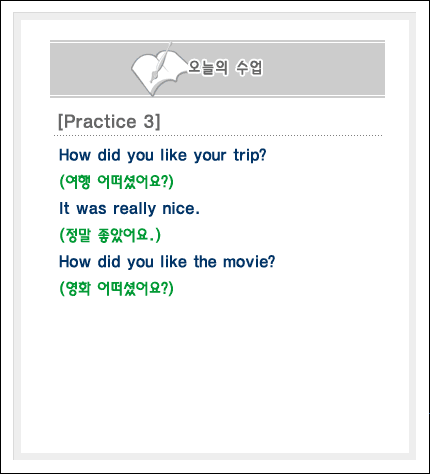430x474 pixels.
Task: Click the word 'really' in the answer line
Action: (x=134, y=209)
